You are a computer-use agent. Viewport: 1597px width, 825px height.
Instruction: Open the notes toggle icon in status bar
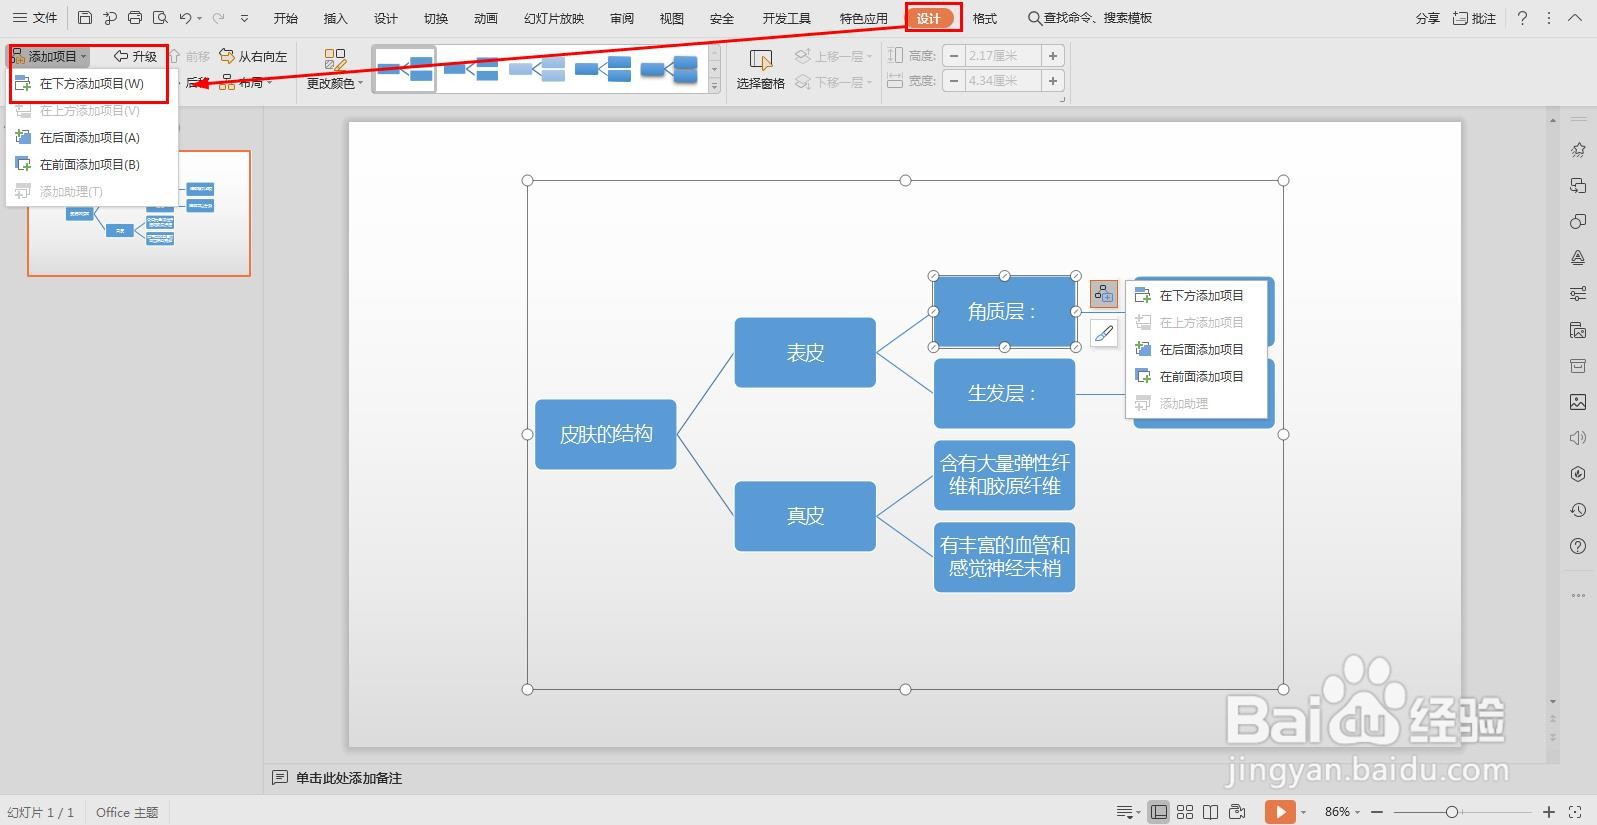[1127, 812]
